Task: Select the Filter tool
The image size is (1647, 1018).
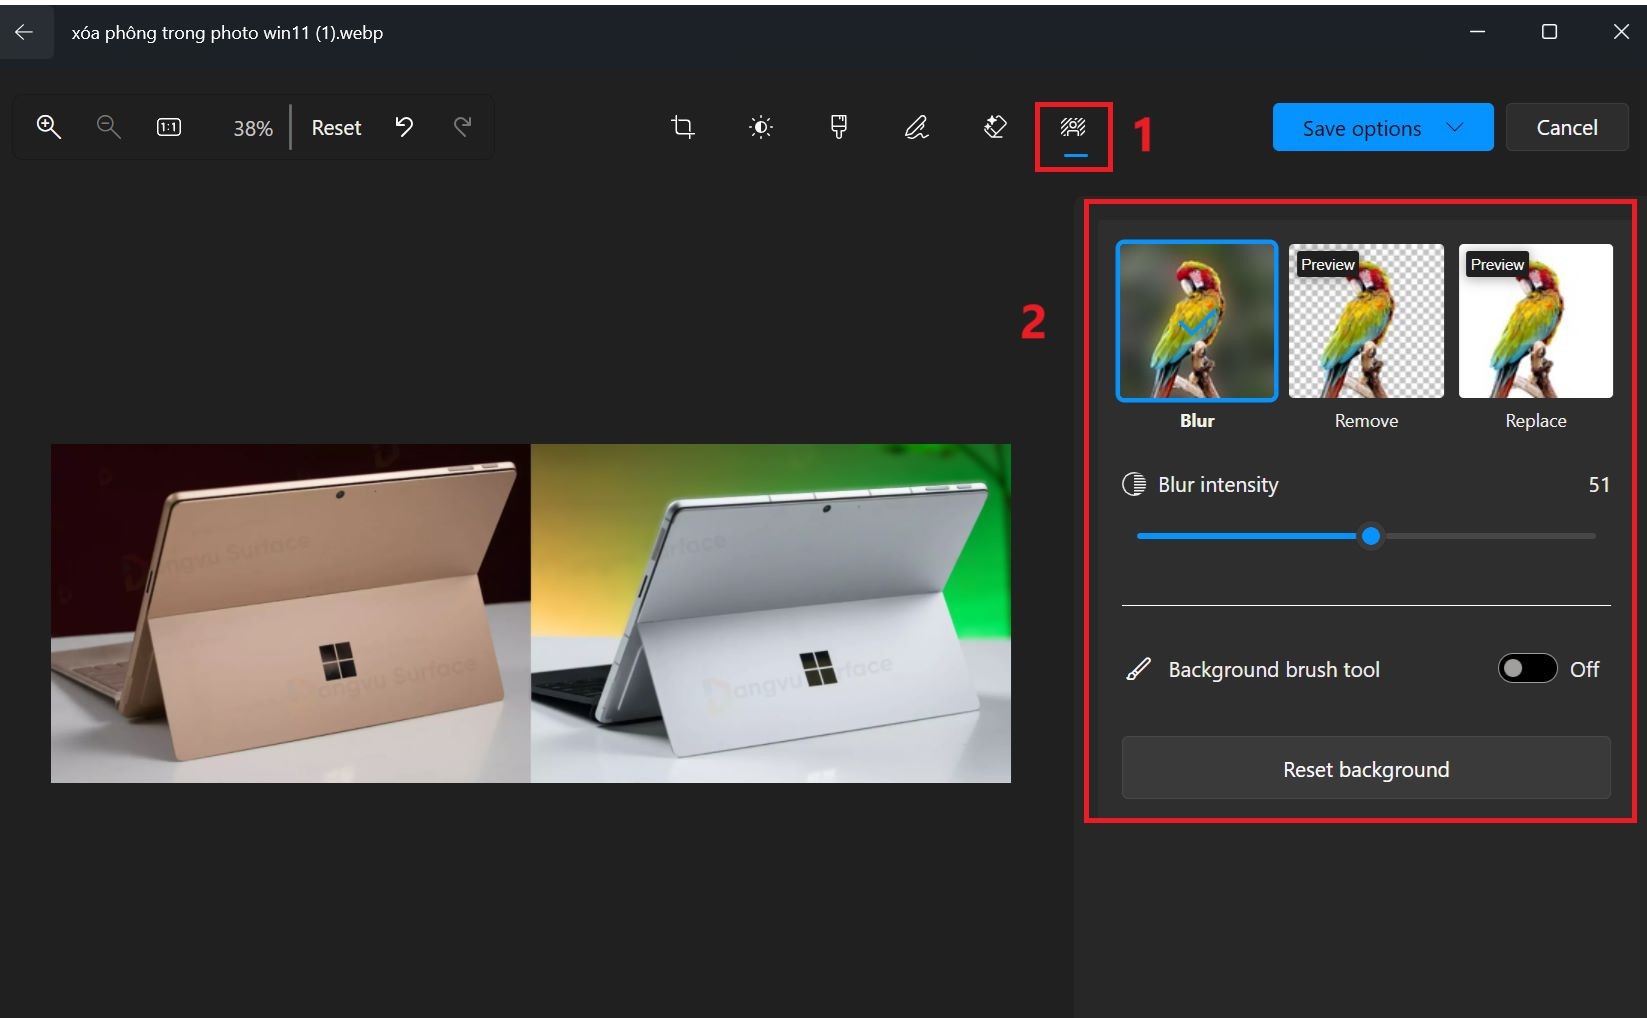Action: (x=838, y=127)
